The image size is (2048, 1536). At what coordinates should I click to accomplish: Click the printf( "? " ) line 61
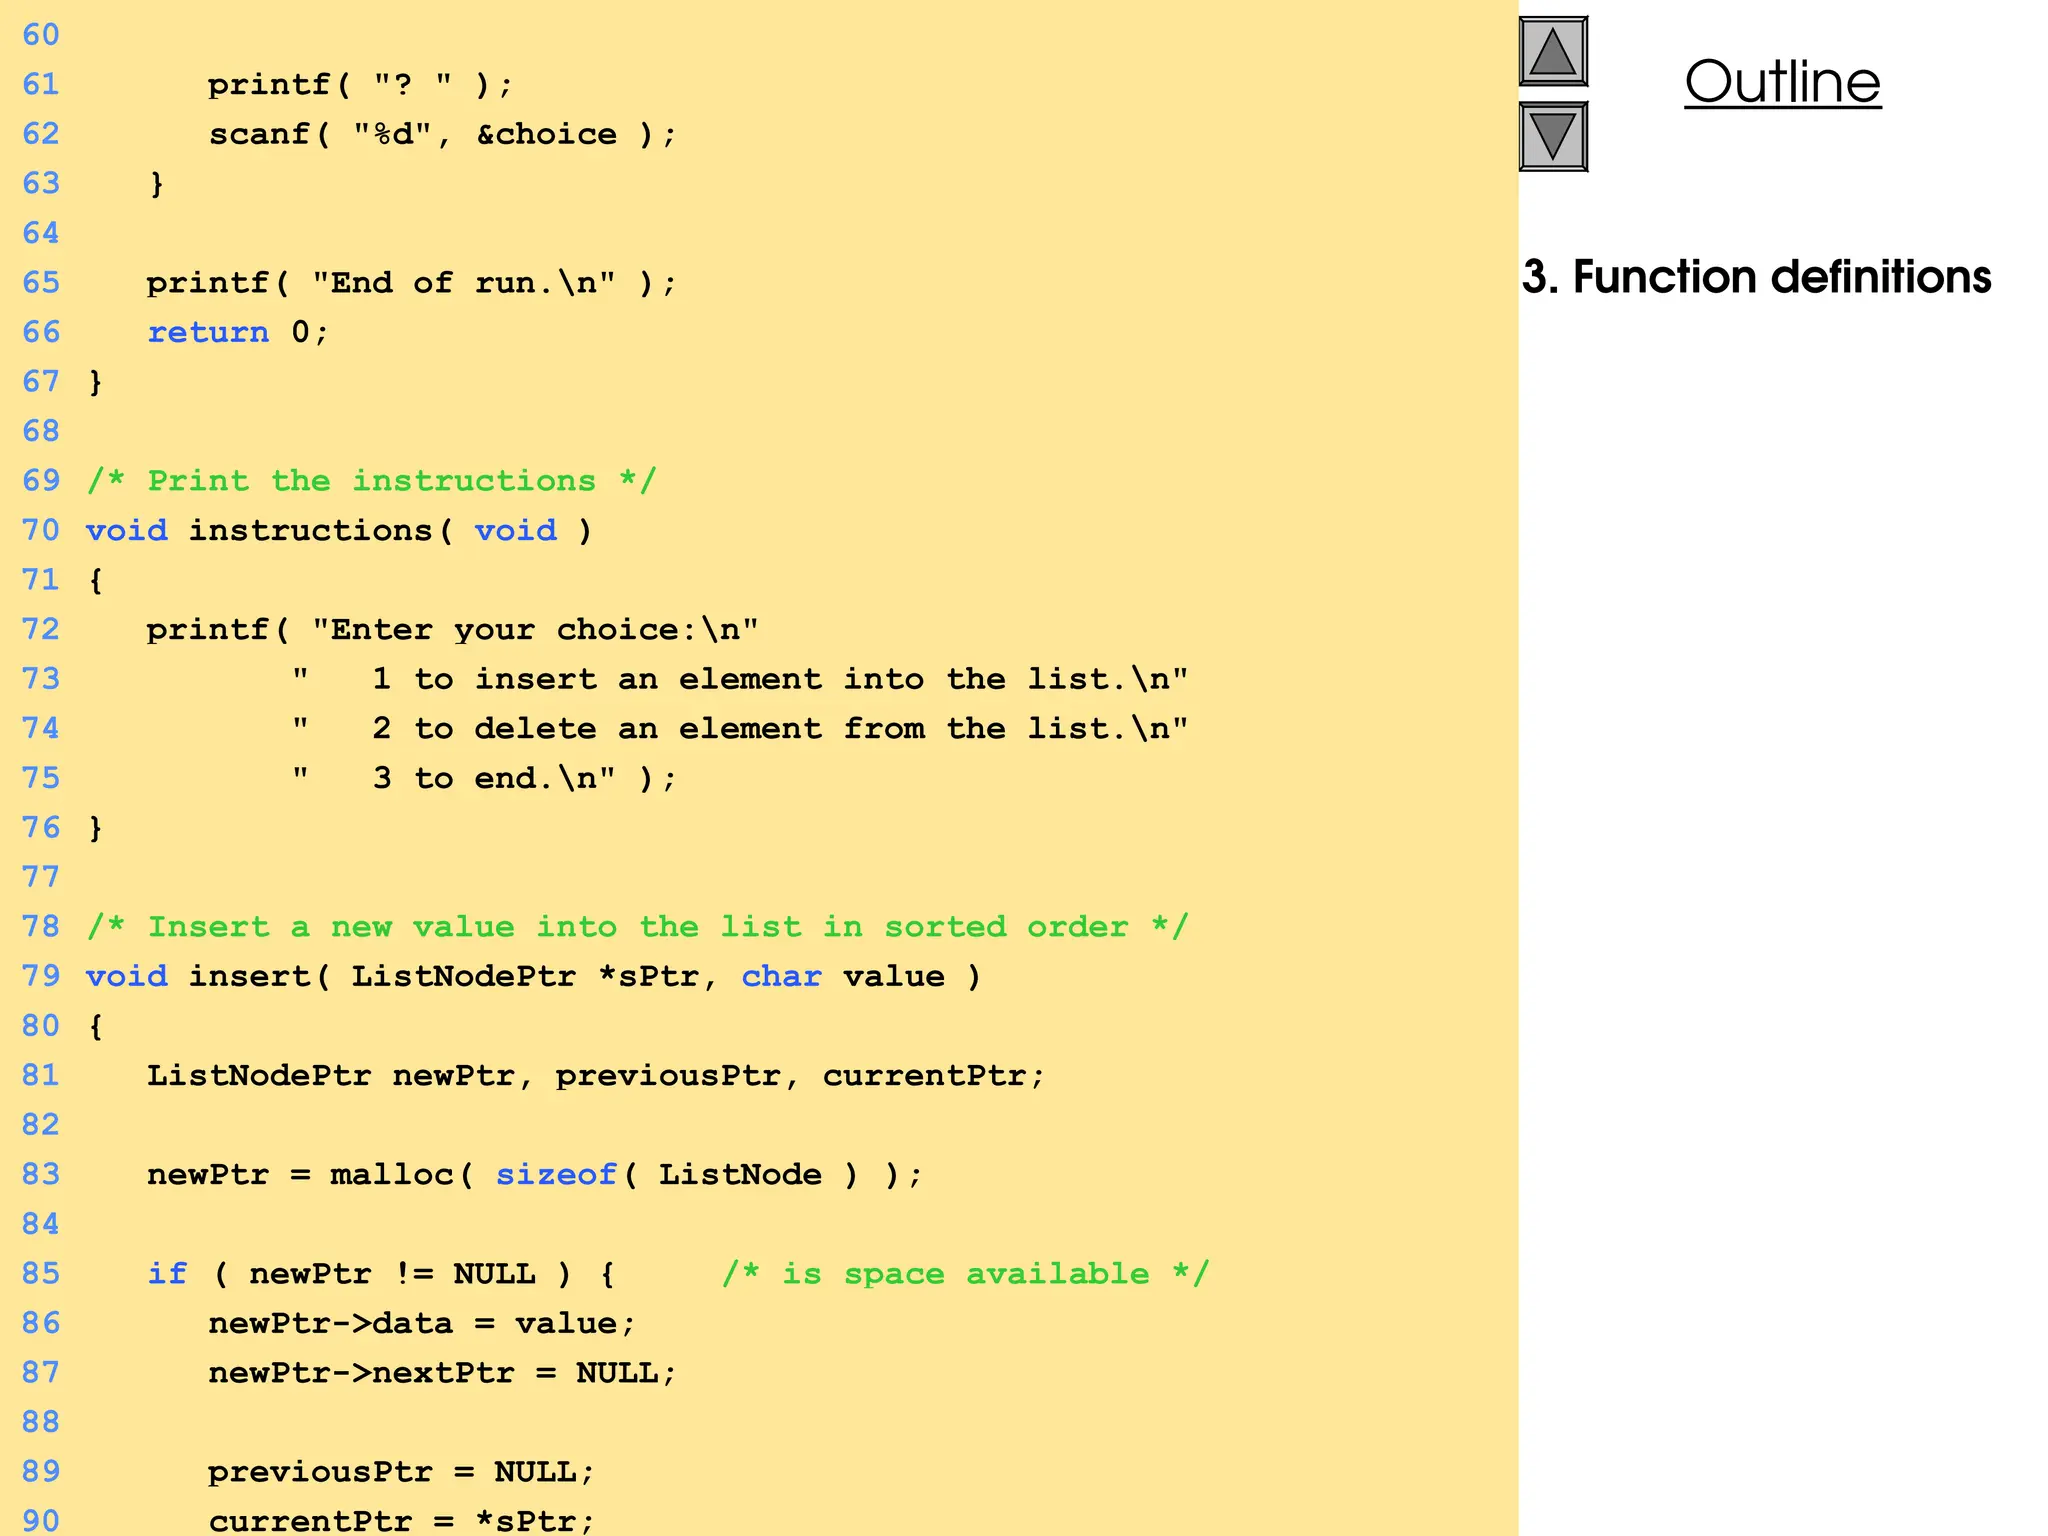click(360, 84)
